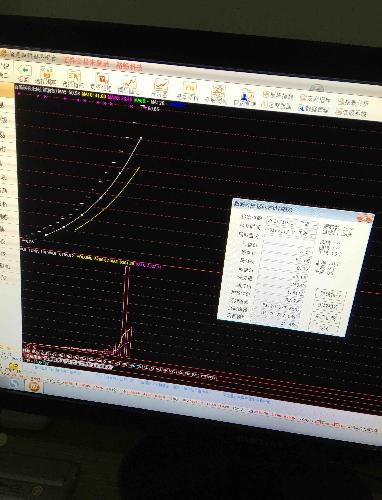382x500 pixels.
Task: Close the small stock info dialog
Action: (x=365, y=219)
